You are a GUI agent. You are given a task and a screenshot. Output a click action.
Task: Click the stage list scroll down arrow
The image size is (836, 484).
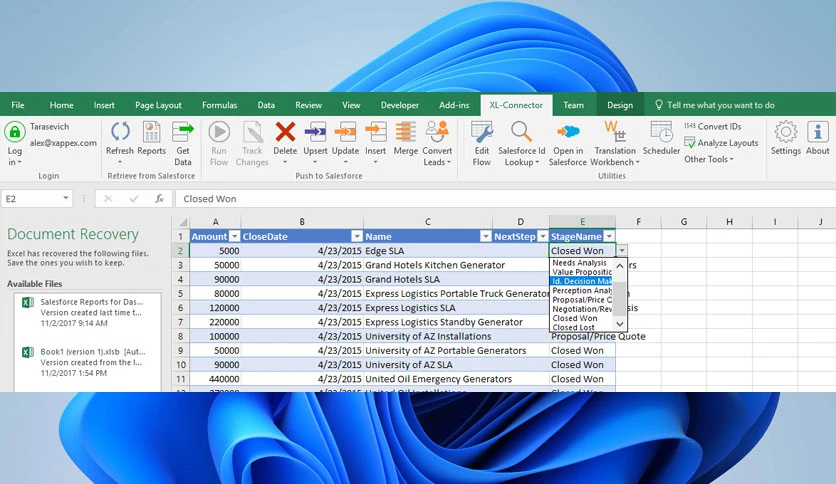(x=620, y=324)
